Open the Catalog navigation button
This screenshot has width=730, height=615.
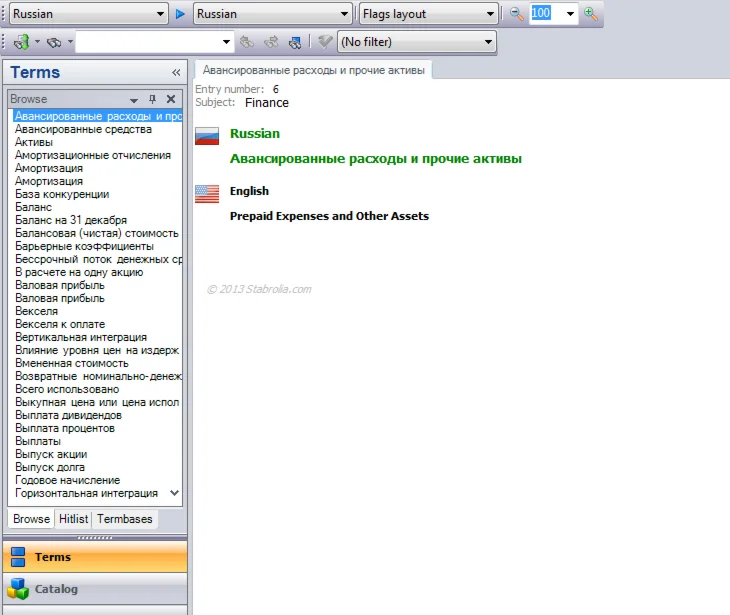point(95,589)
